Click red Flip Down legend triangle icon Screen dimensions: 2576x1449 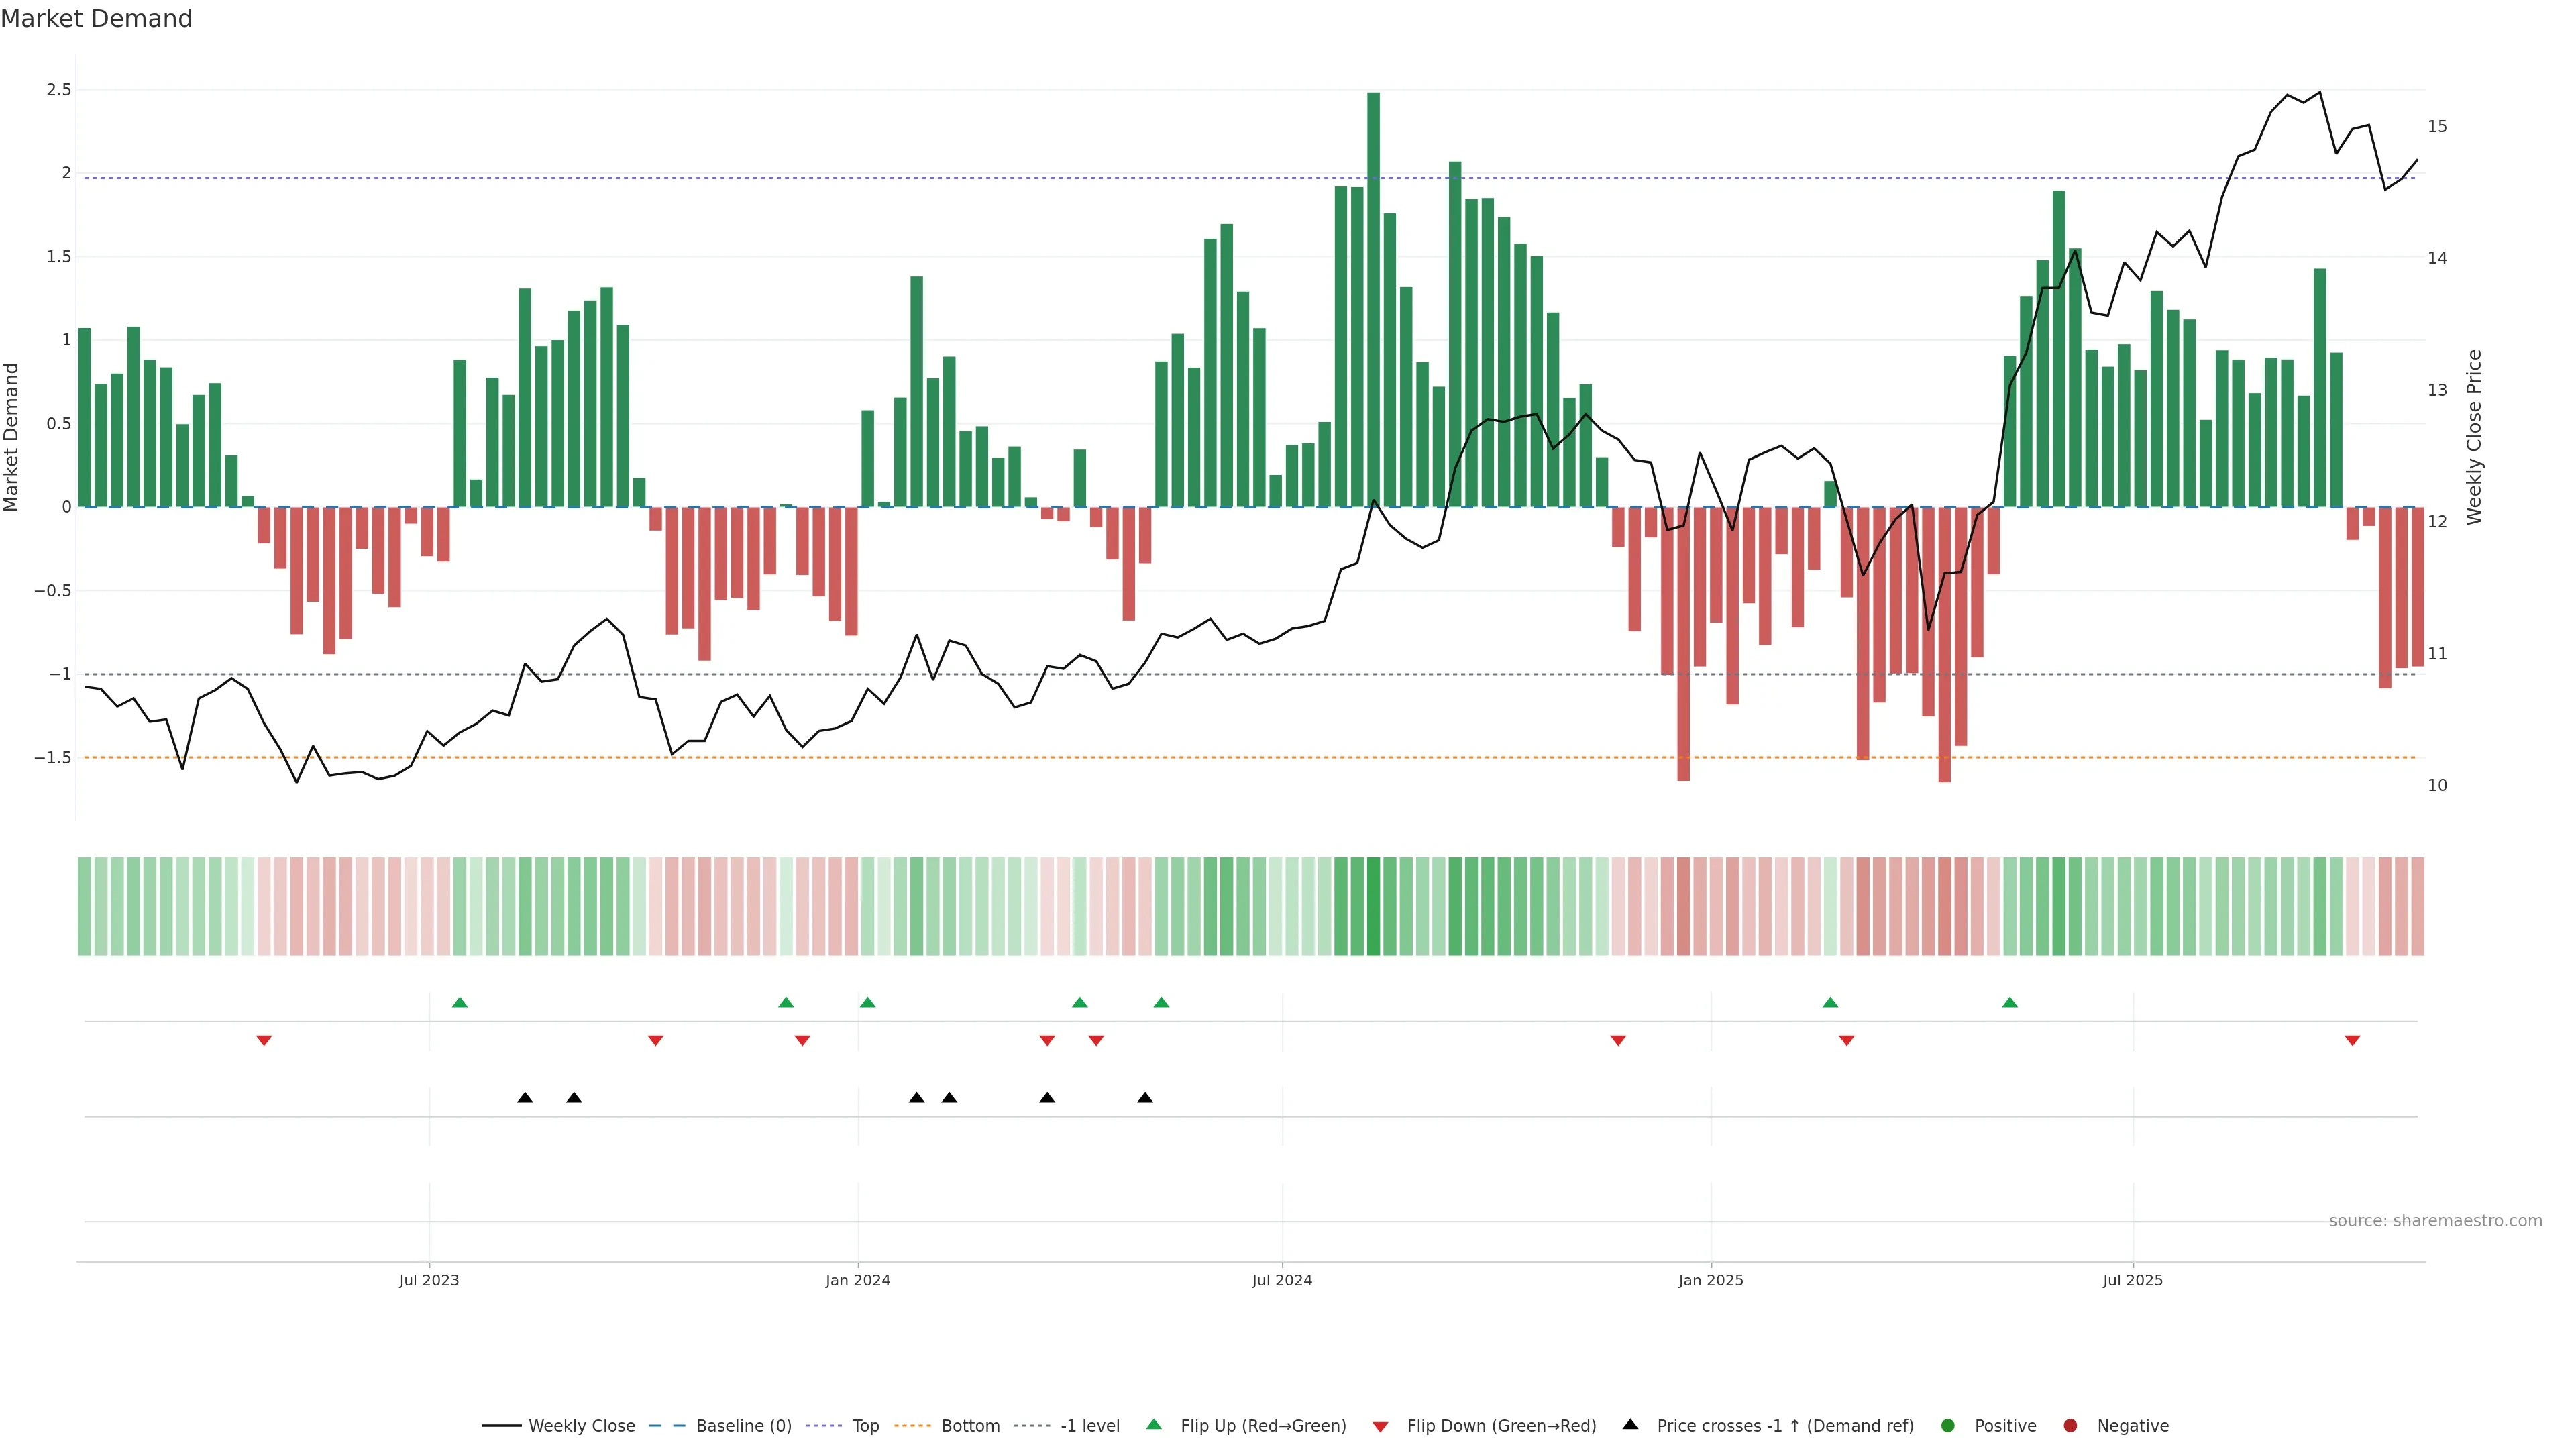(x=1380, y=1426)
